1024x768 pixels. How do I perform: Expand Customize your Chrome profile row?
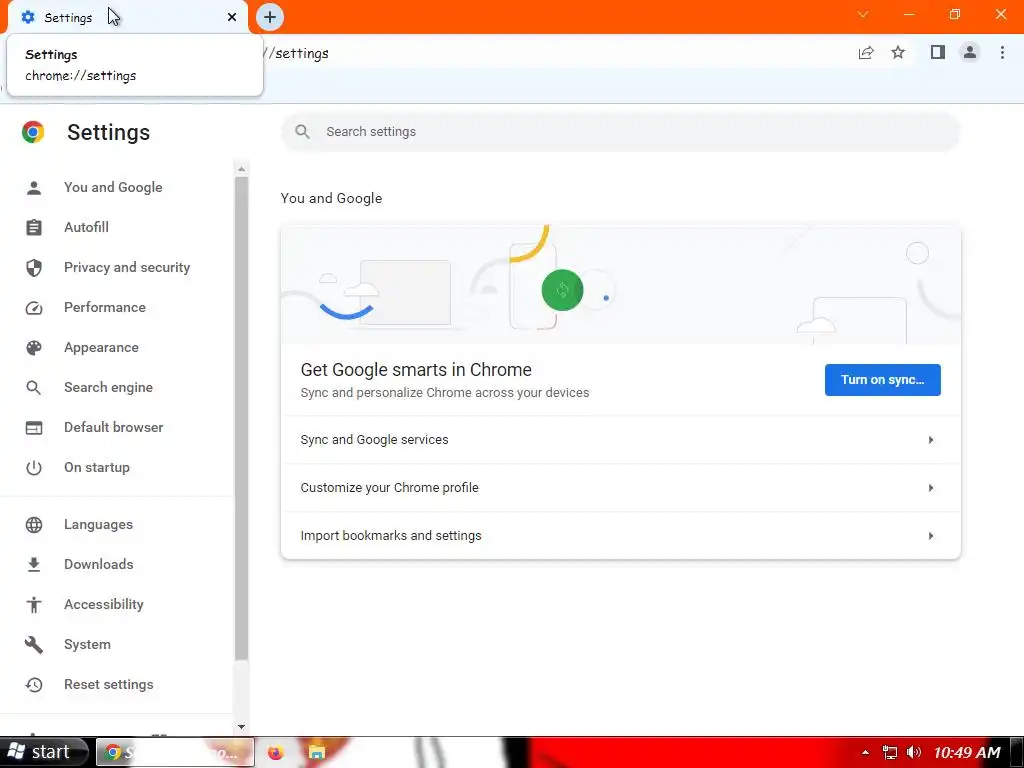pos(620,488)
